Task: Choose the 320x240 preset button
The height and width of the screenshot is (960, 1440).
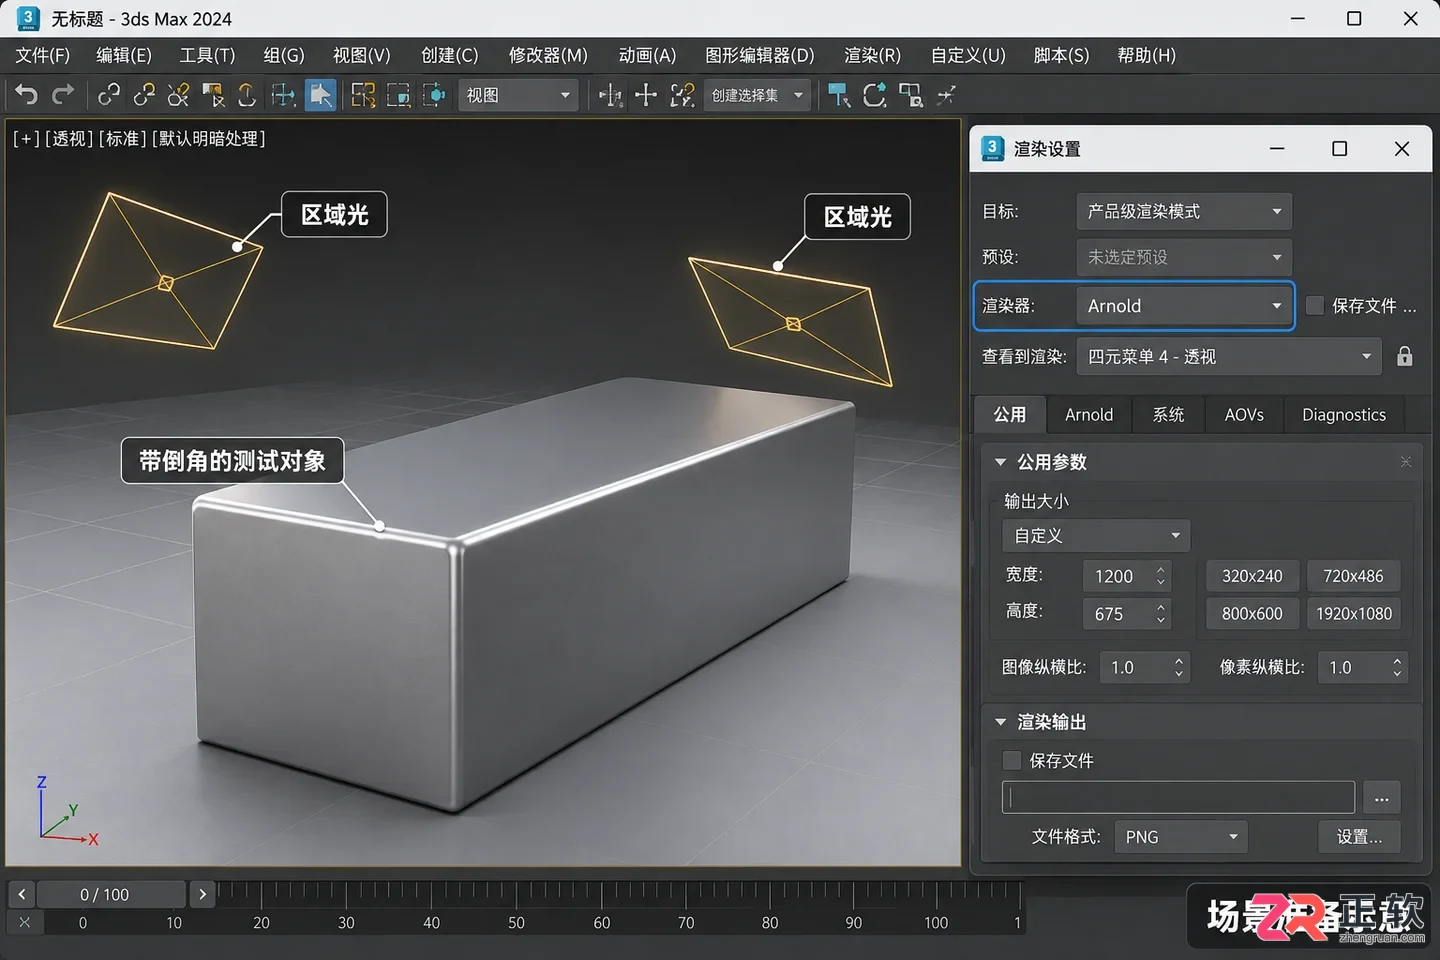Action: pos(1252,576)
